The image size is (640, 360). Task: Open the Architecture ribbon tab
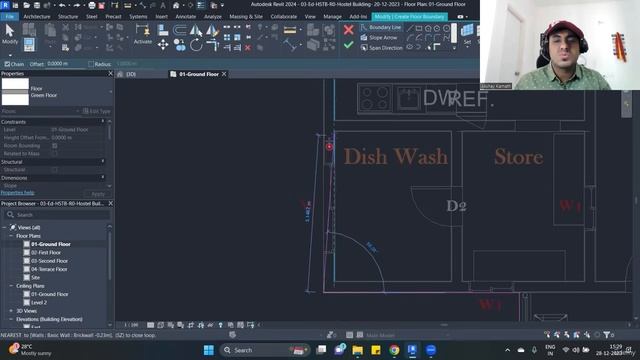(37, 17)
